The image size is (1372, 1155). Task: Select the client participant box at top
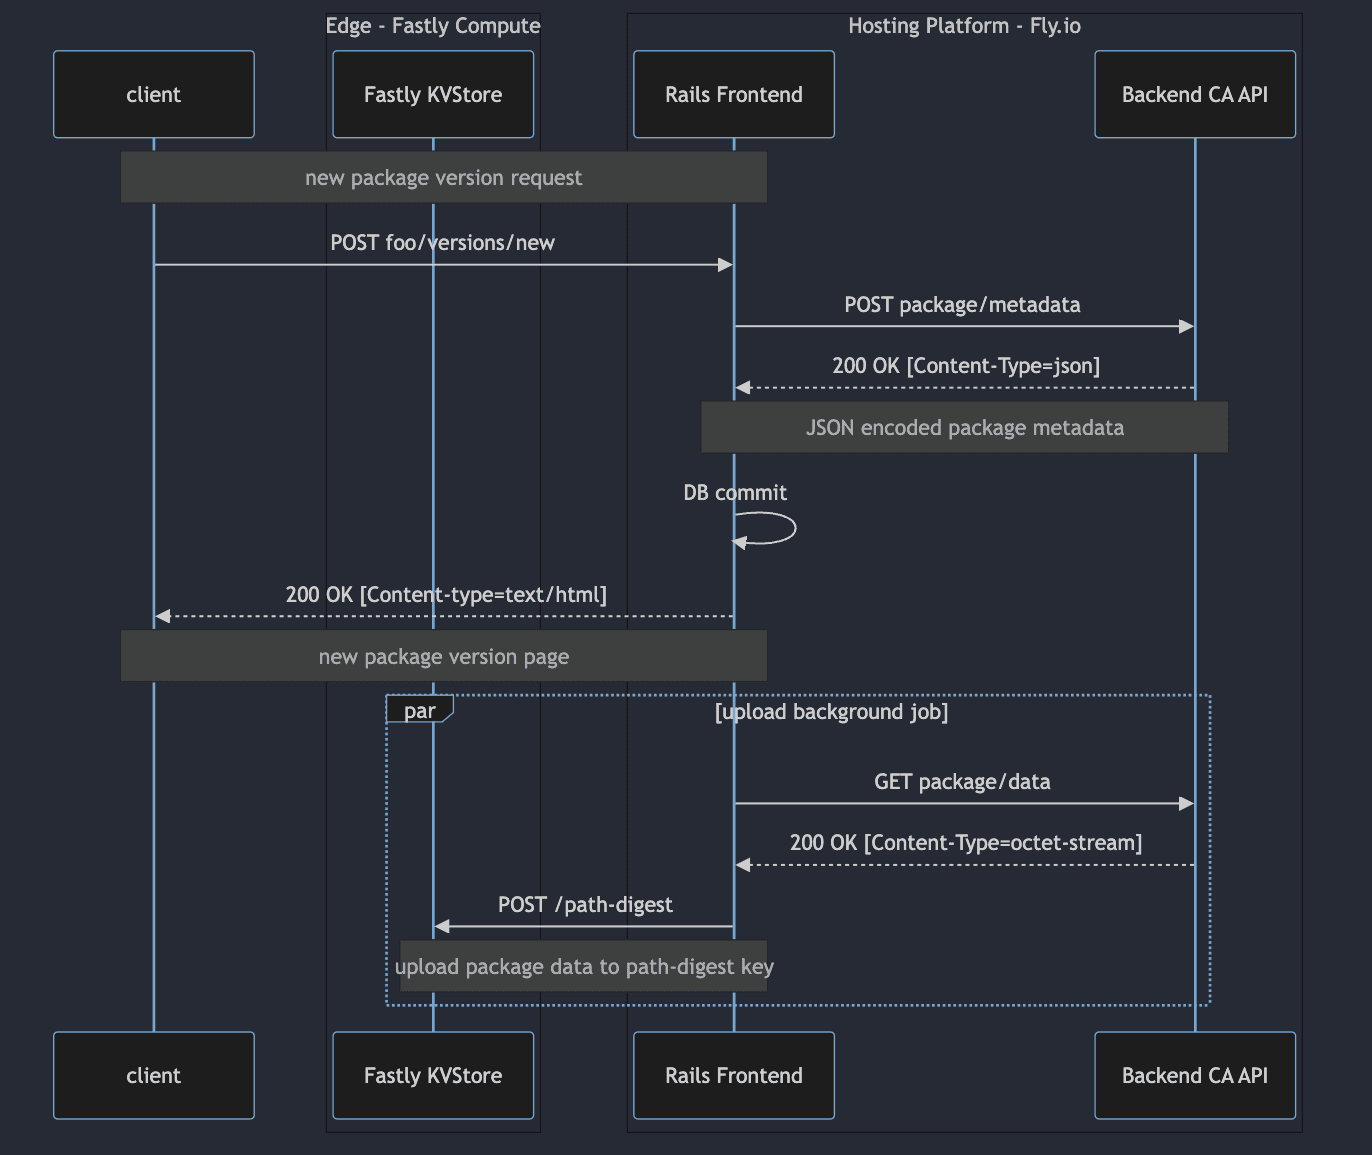(x=153, y=94)
